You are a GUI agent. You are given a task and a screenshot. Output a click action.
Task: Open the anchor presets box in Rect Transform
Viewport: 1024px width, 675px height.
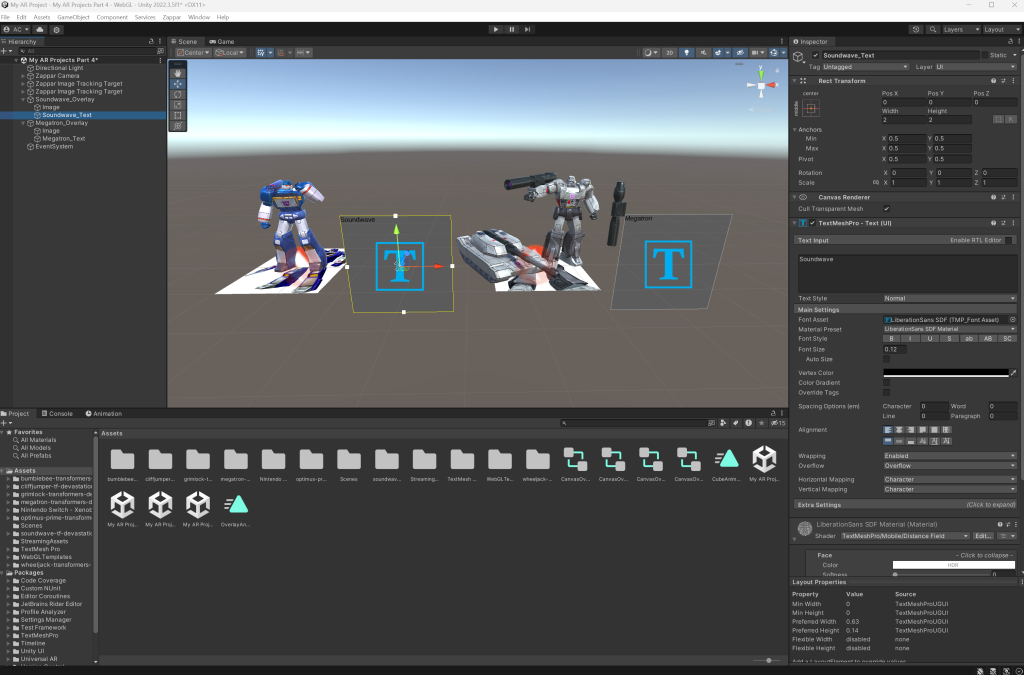click(x=811, y=108)
